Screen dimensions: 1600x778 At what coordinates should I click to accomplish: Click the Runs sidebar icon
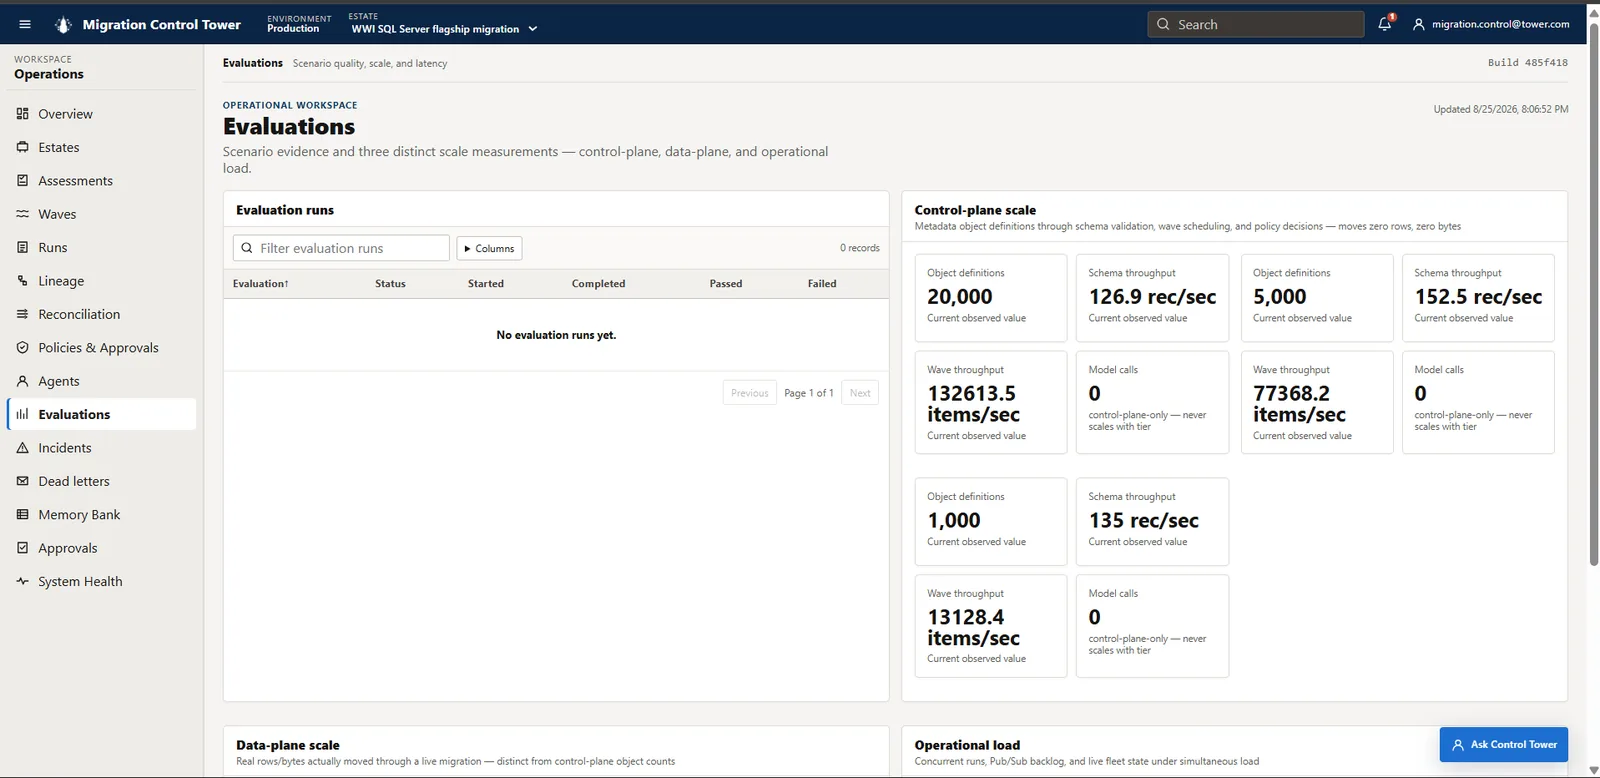tap(22, 247)
